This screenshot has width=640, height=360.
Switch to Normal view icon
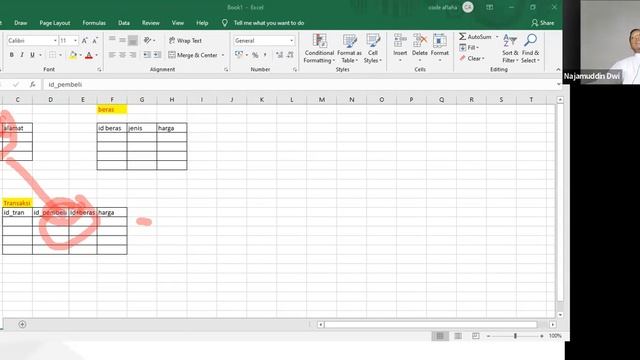click(x=440, y=336)
